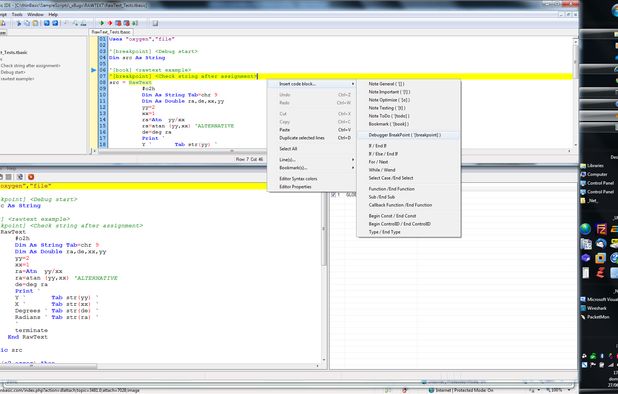
Task: Click the red stop icon in debugger toolbar
Action: [31, 177]
